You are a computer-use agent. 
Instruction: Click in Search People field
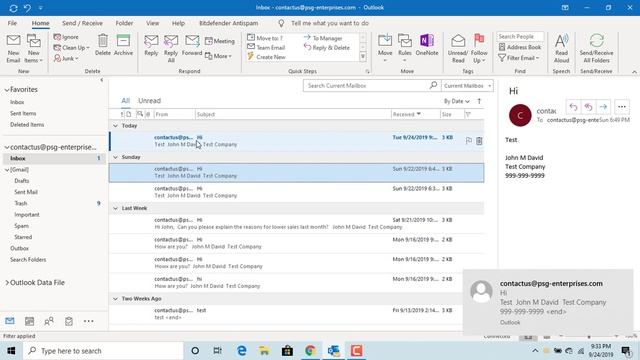pos(520,36)
